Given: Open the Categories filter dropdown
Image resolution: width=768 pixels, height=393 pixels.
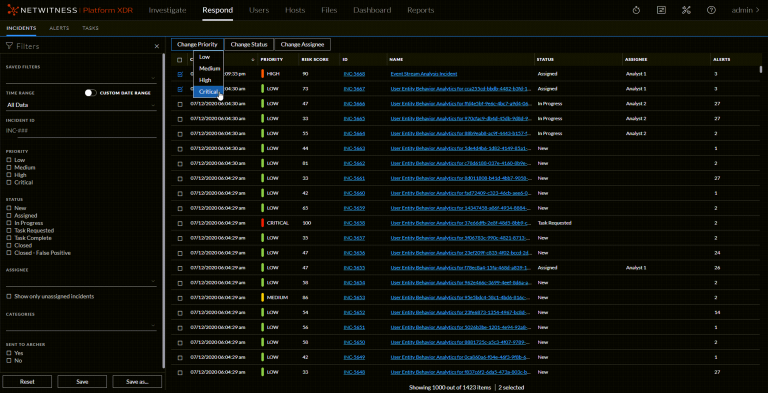Looking at the screenshot, I should [81, 325].
